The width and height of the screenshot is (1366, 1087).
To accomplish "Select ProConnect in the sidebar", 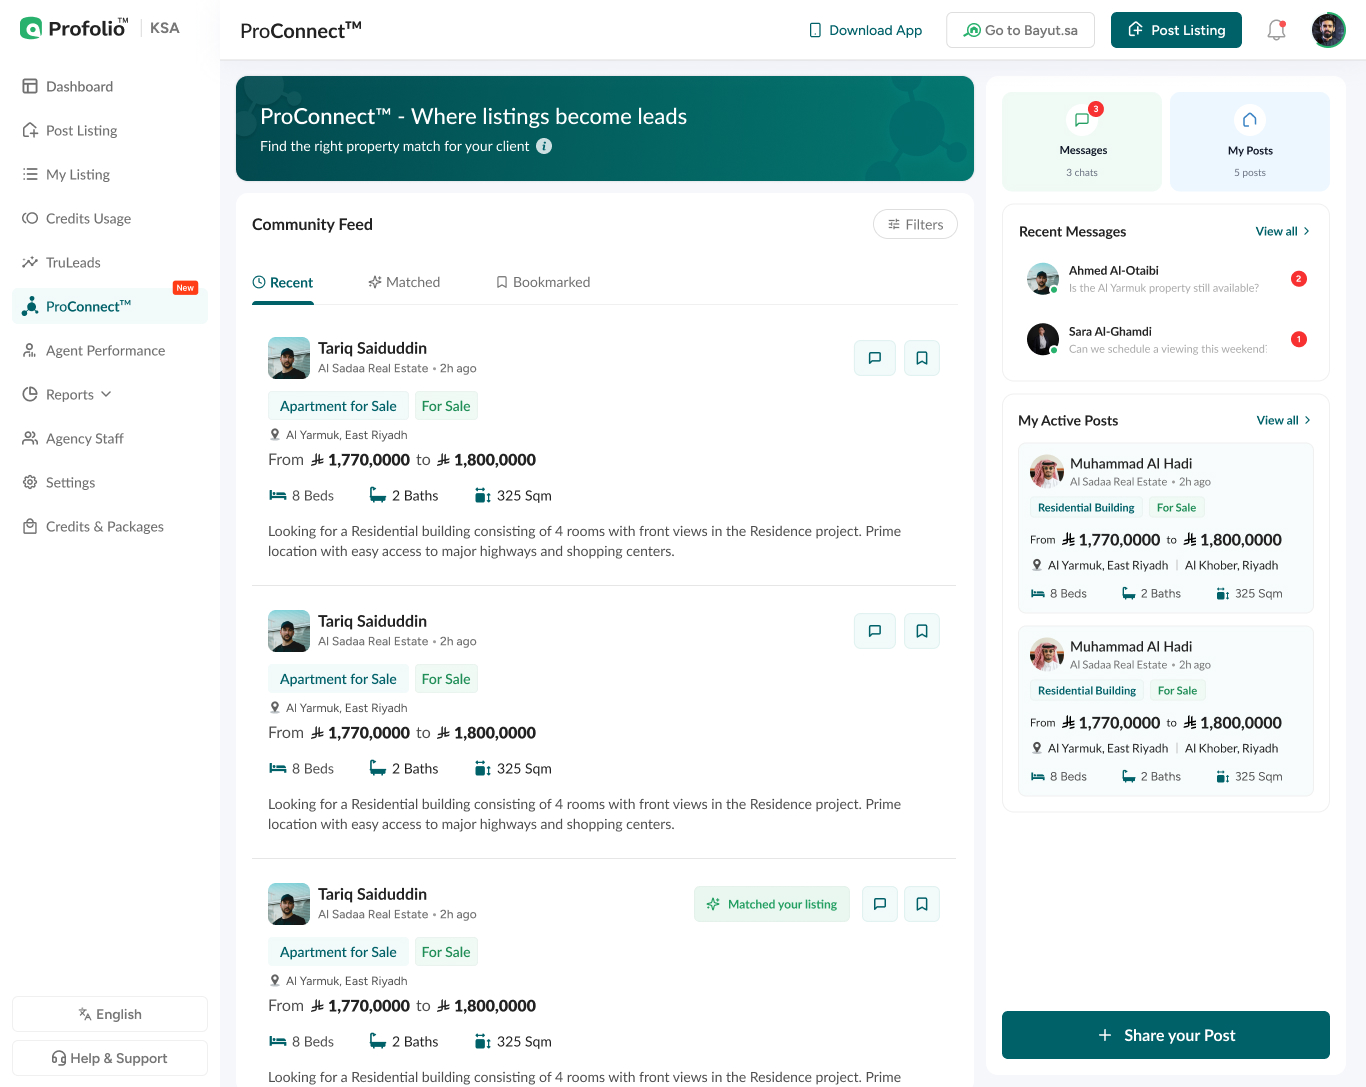I will (110, 306).
